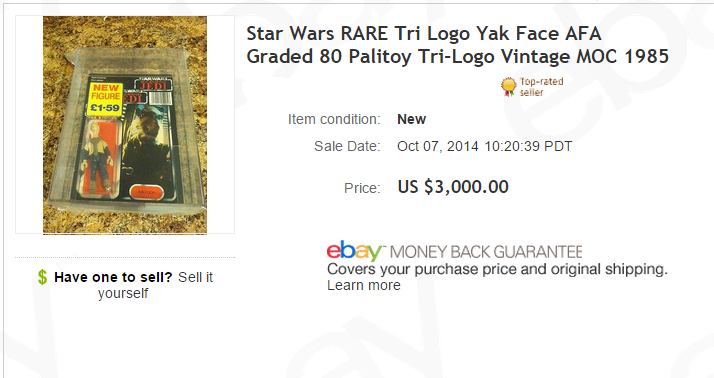Viewport: 714px width, 378px height.
Task: Click the New item condition value
Action: [x=412, y=119]
